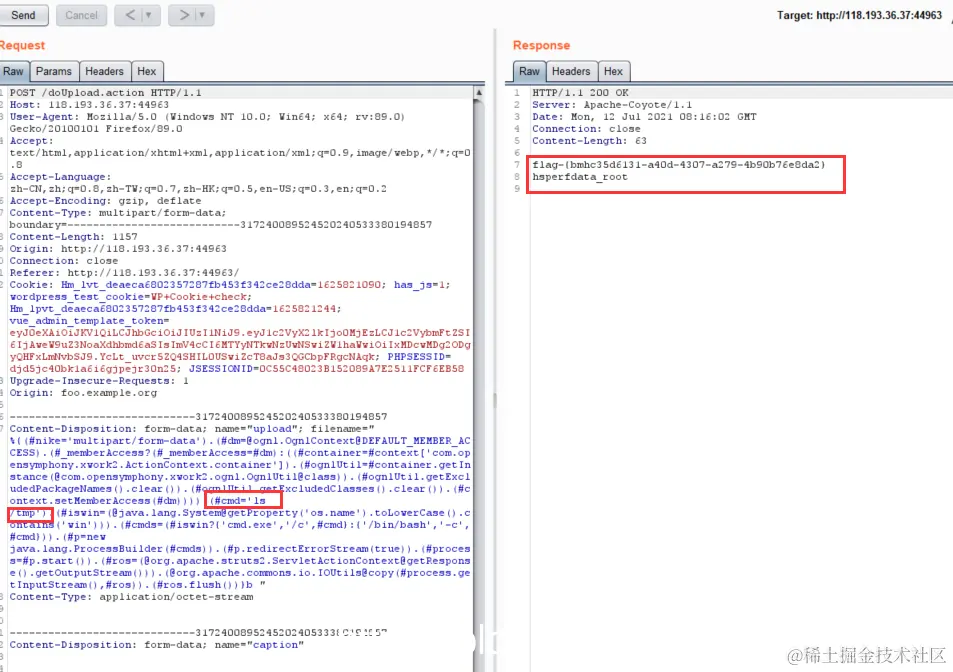Click the flag- string in the response

click(x=678, y=165)
